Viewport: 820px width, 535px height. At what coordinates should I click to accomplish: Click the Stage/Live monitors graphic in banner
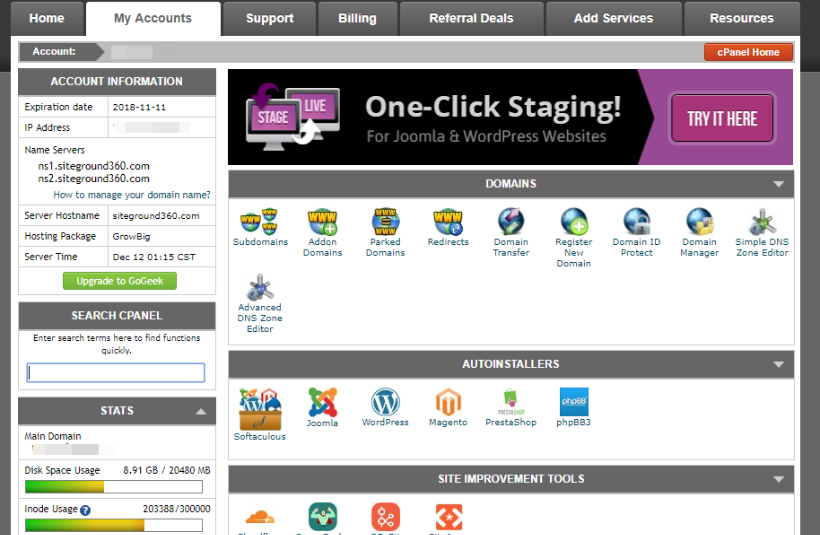292,118
